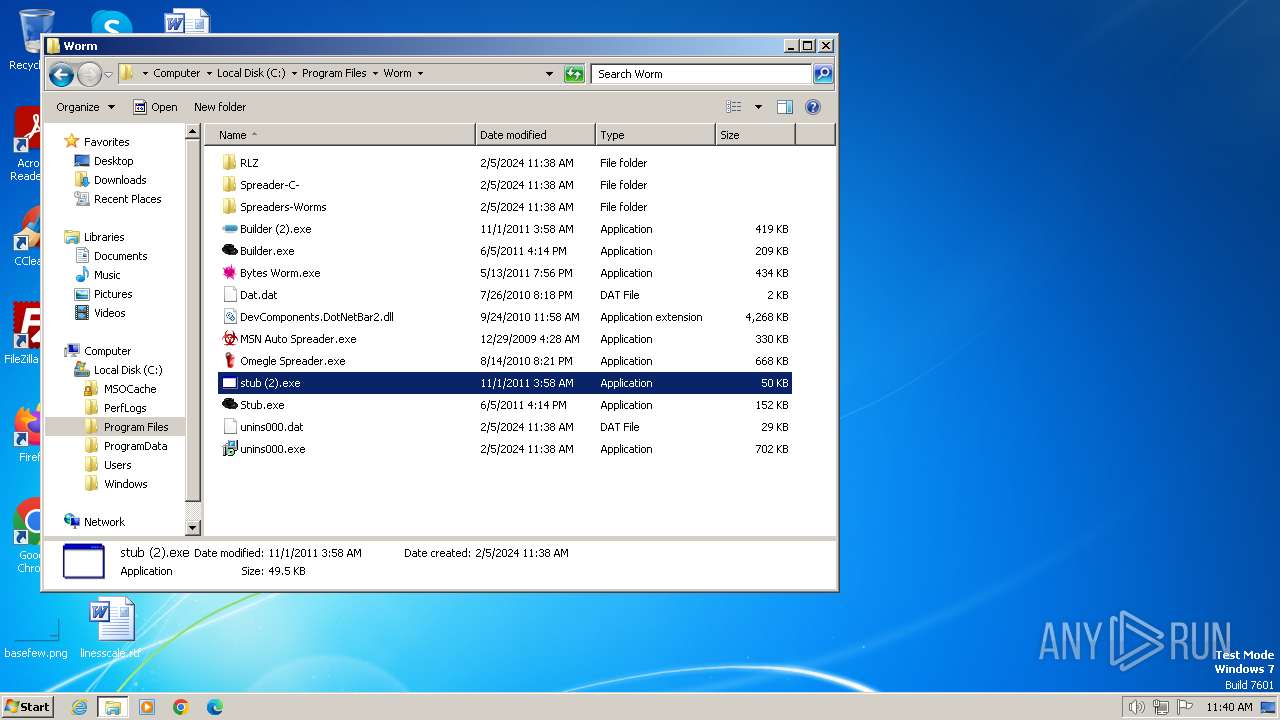Click the Back navigation arrow
This screenshot has height=720, width=1280.
pos(61,74)
